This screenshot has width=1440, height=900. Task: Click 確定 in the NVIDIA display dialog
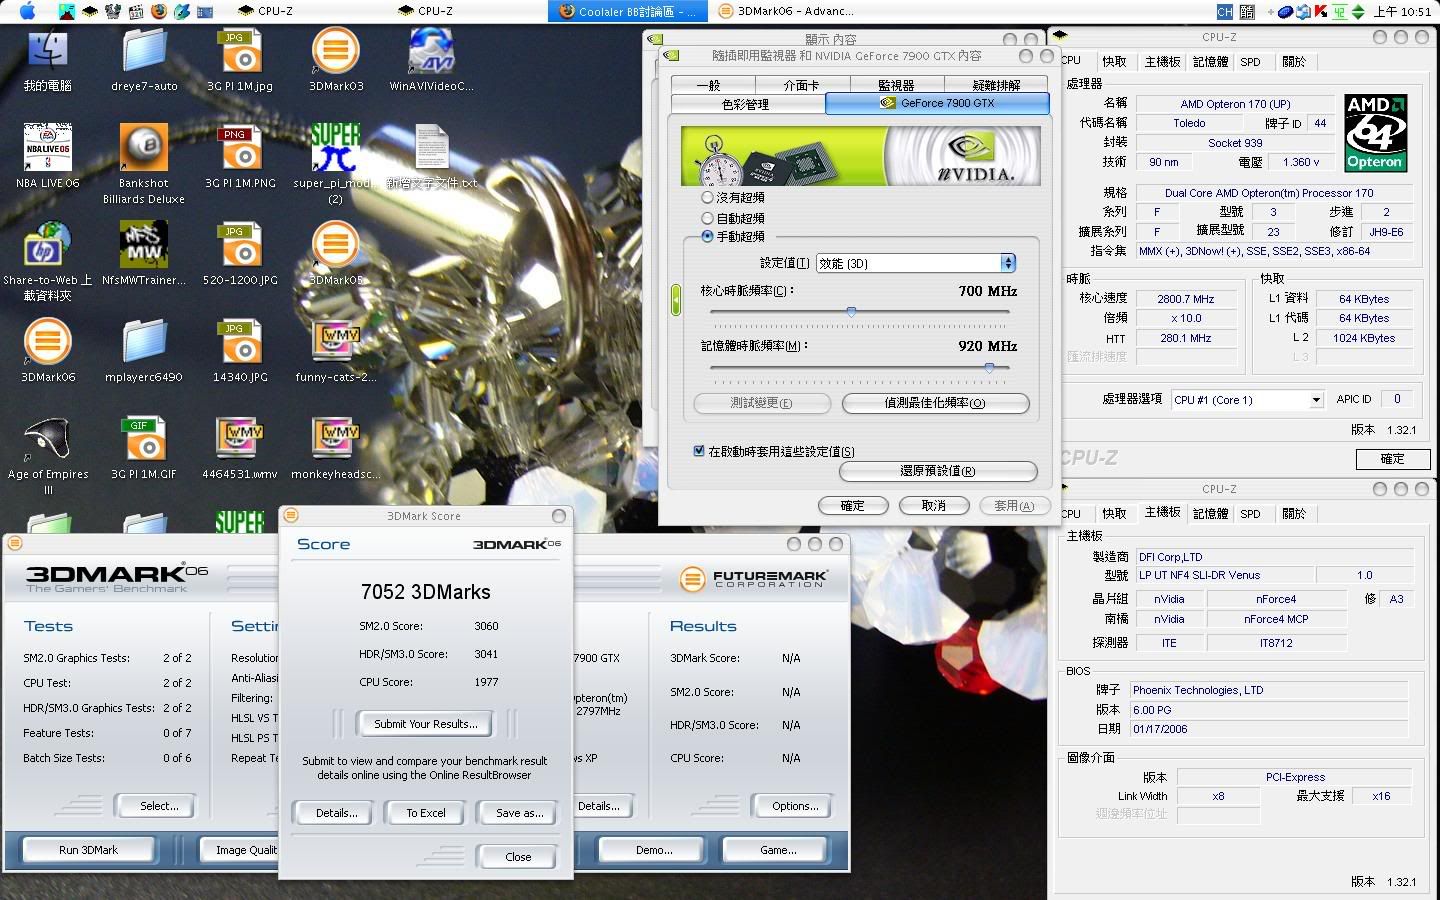(853, 506)
